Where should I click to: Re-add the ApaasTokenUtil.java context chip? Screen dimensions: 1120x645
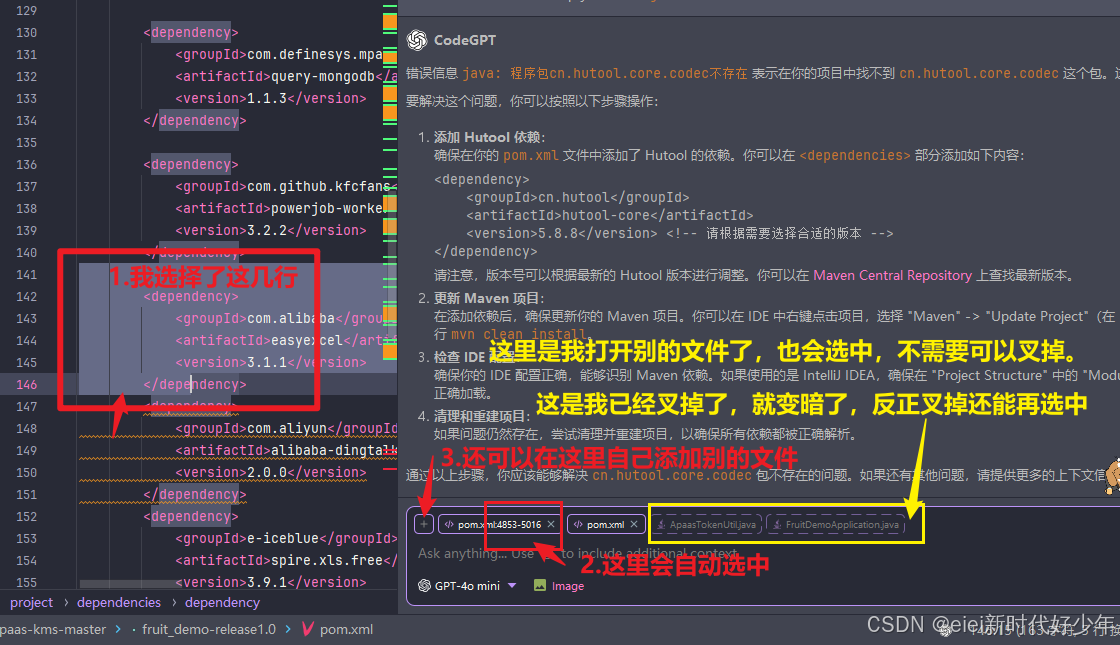tap(707, 524)
